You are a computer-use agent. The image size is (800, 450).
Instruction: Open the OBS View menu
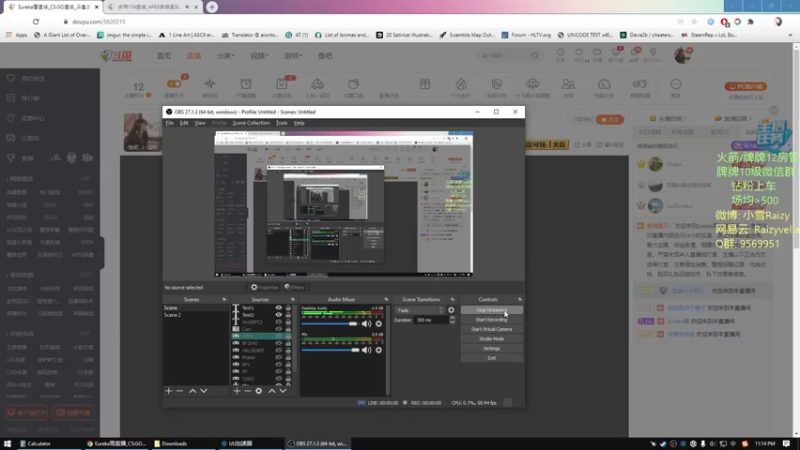click(200, 123)
